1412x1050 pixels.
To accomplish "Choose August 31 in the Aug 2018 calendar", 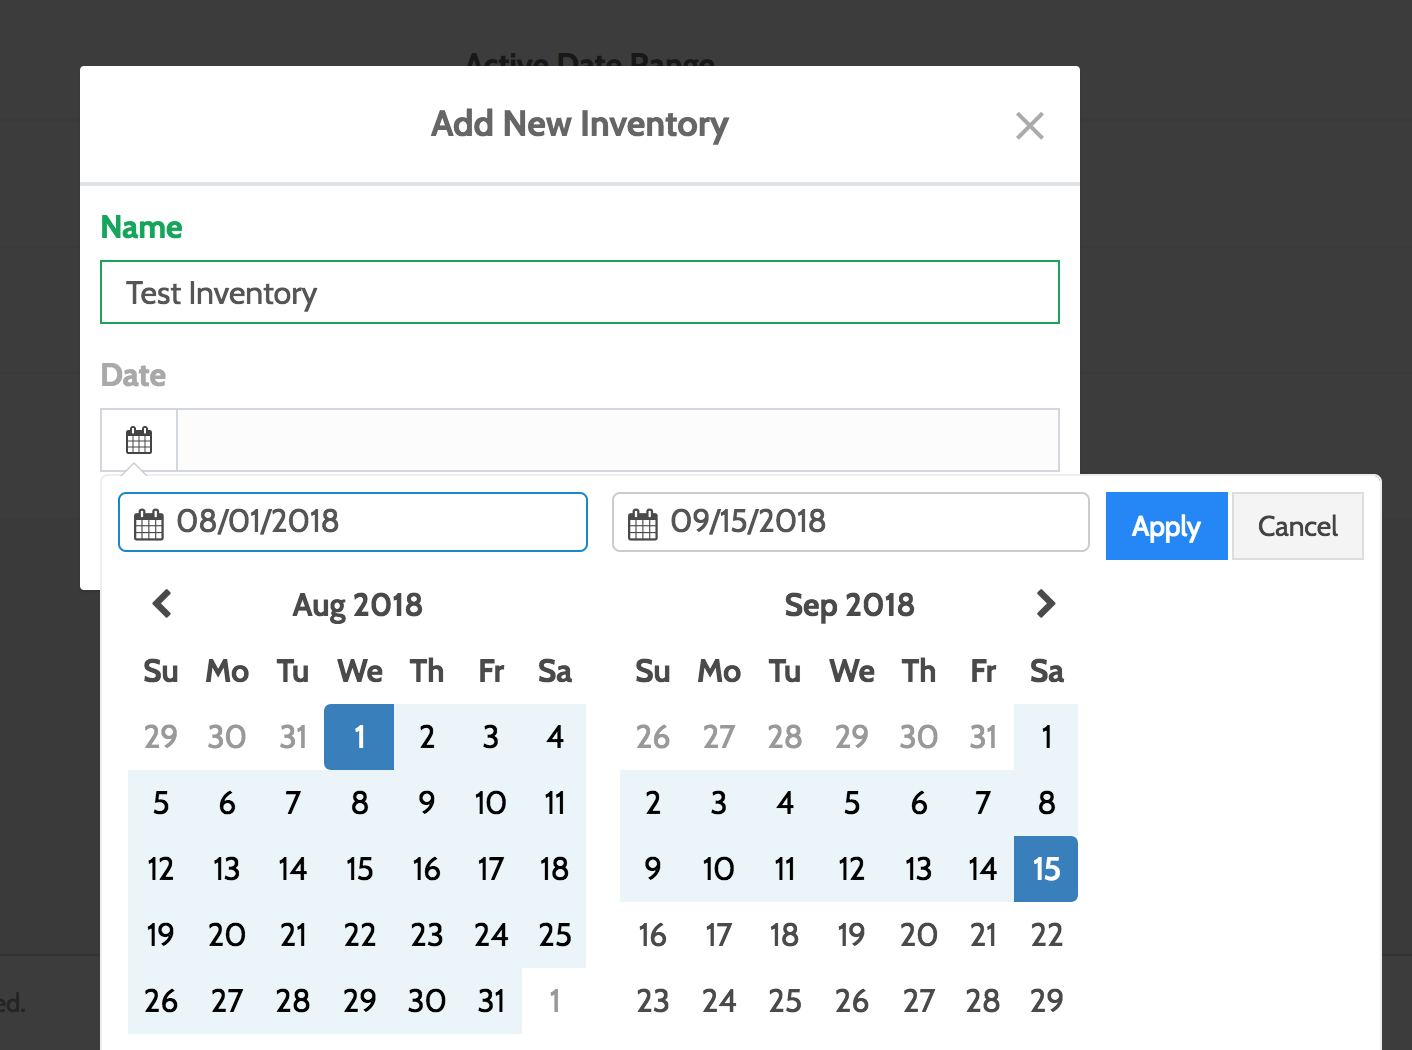I will [491, 1001].
